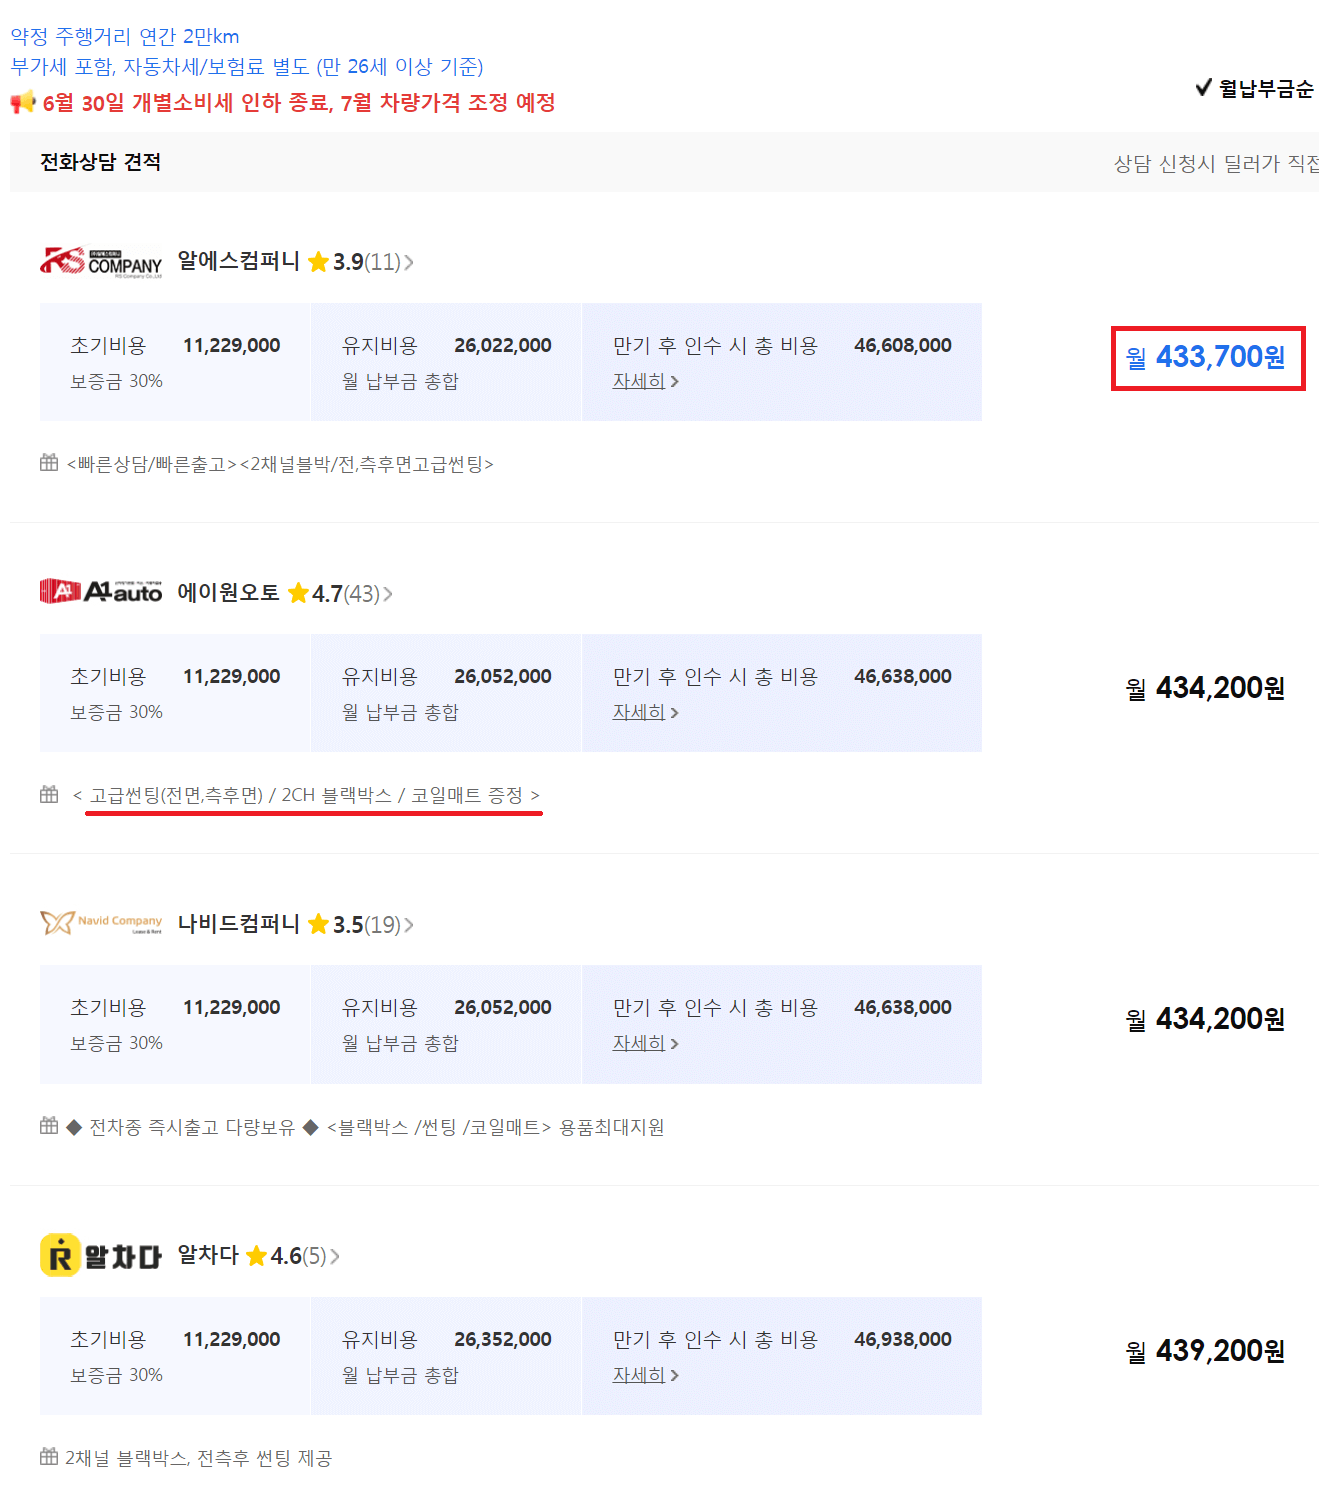Click the calendar icon under 알차다 listing
This screenshot has width=1319, height=1509.
pos(48,1457)
